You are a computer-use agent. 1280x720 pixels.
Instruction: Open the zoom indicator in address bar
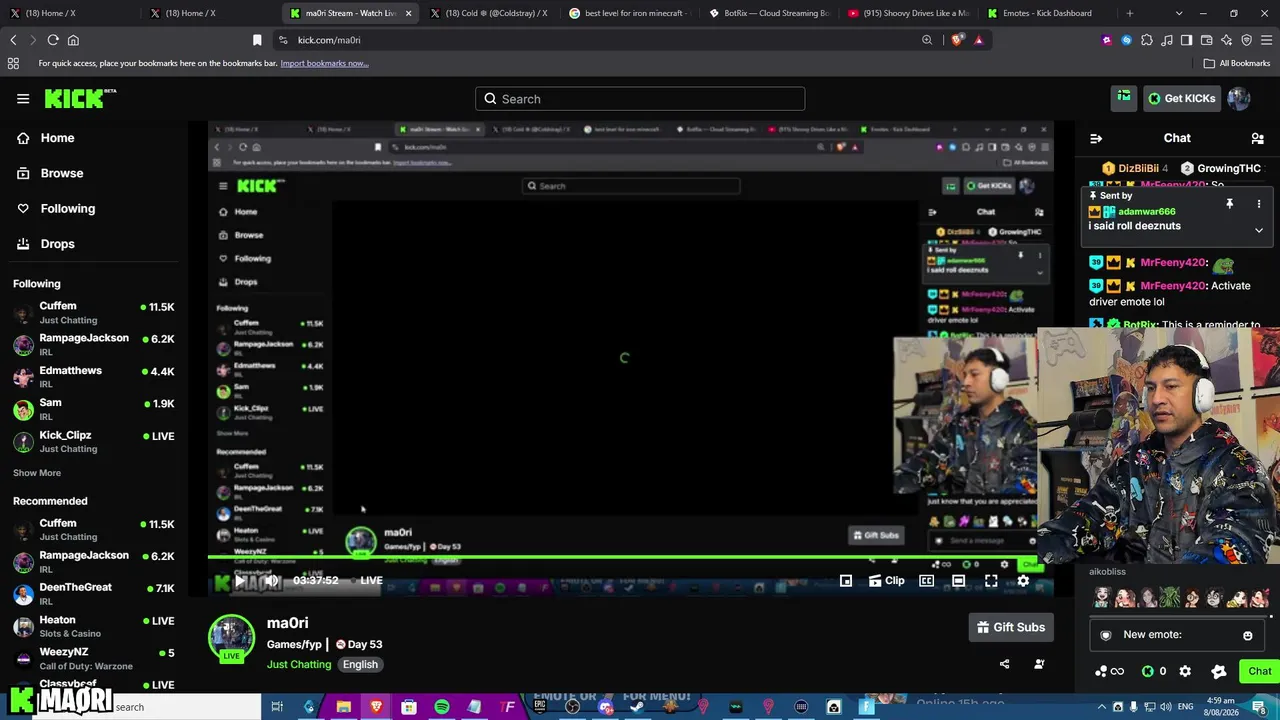click(x=927, y=40)
